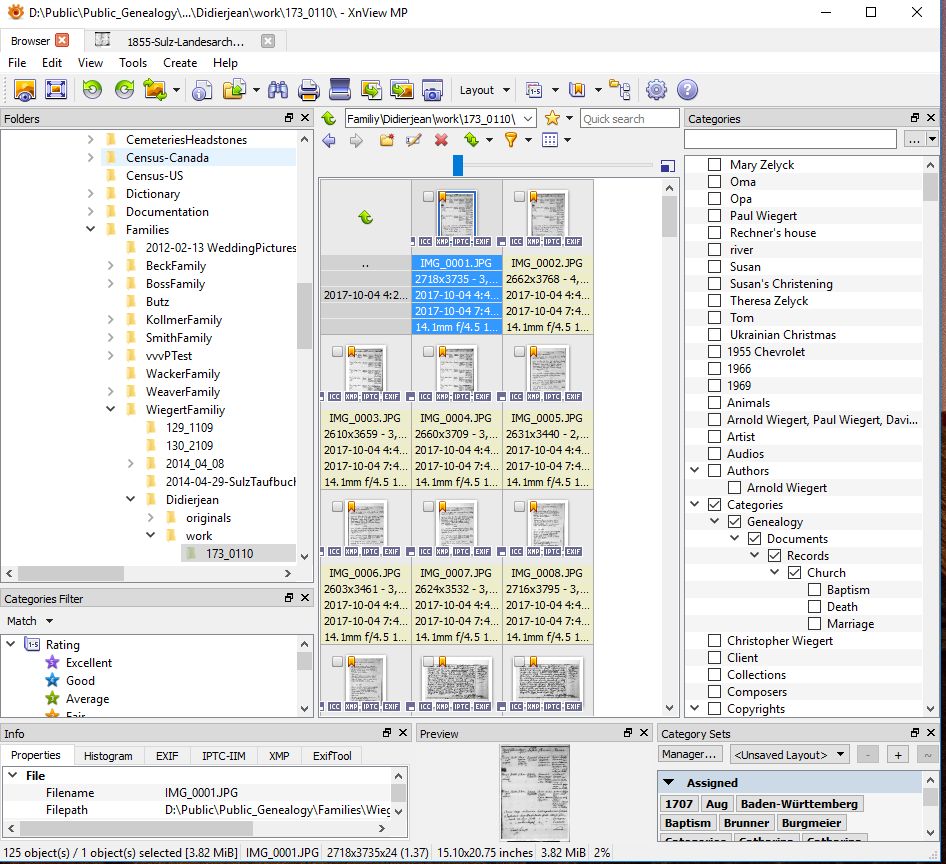
Task: Click the blue Help question mark icon
Action: coord(687,90)
